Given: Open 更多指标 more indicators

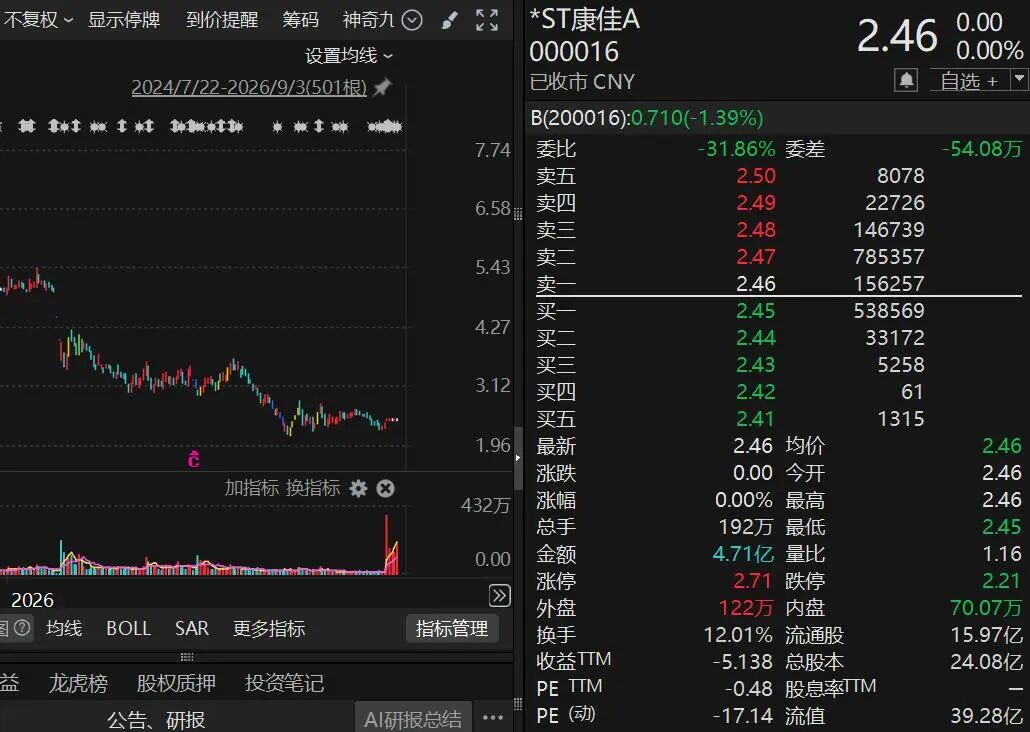Looking at the screenshot, I should [x=269, y=628].
